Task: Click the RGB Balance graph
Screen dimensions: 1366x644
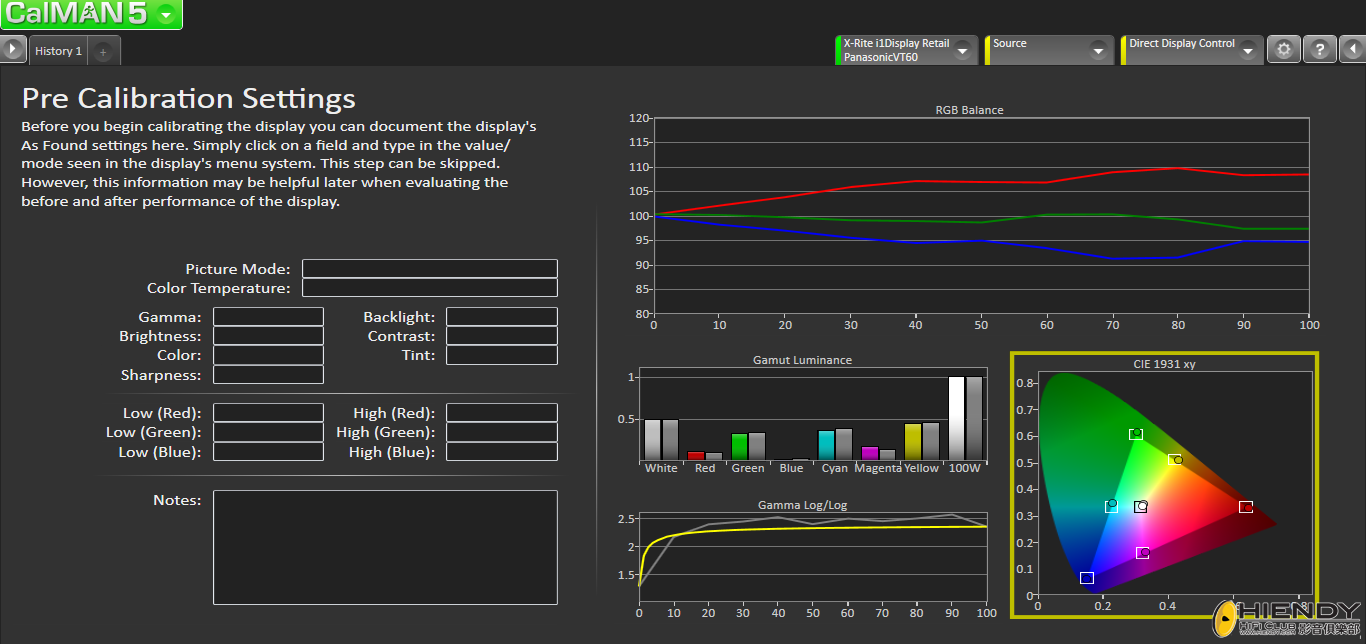Action: tap(980, 215)
